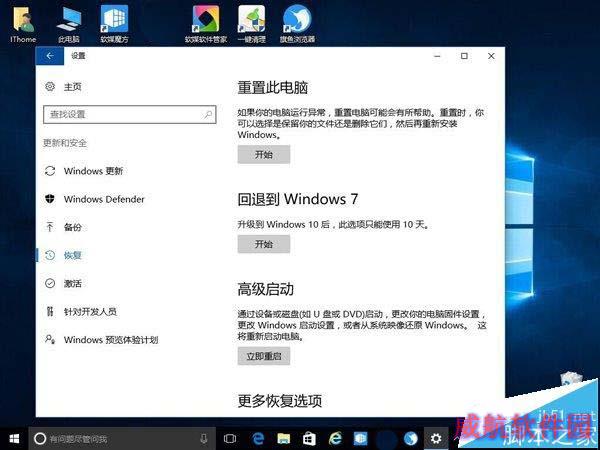Select the 备份 upload arrow icon
Image resolution: width=600 pixels, height=450 pixels.
tap(50, 227)
